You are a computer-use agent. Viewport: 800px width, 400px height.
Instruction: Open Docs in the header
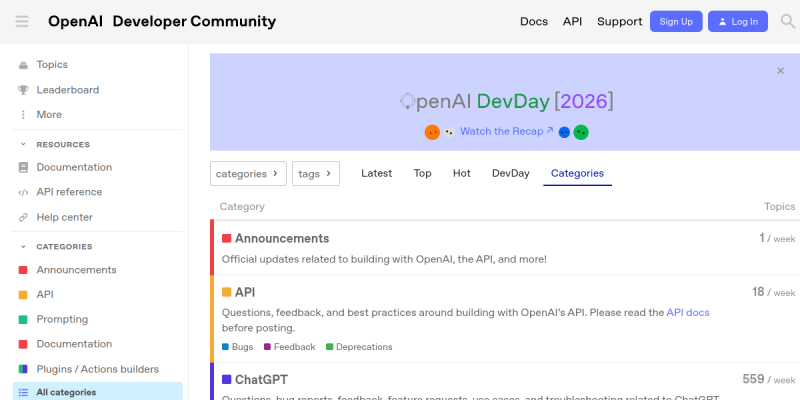(x=534, y=21)
